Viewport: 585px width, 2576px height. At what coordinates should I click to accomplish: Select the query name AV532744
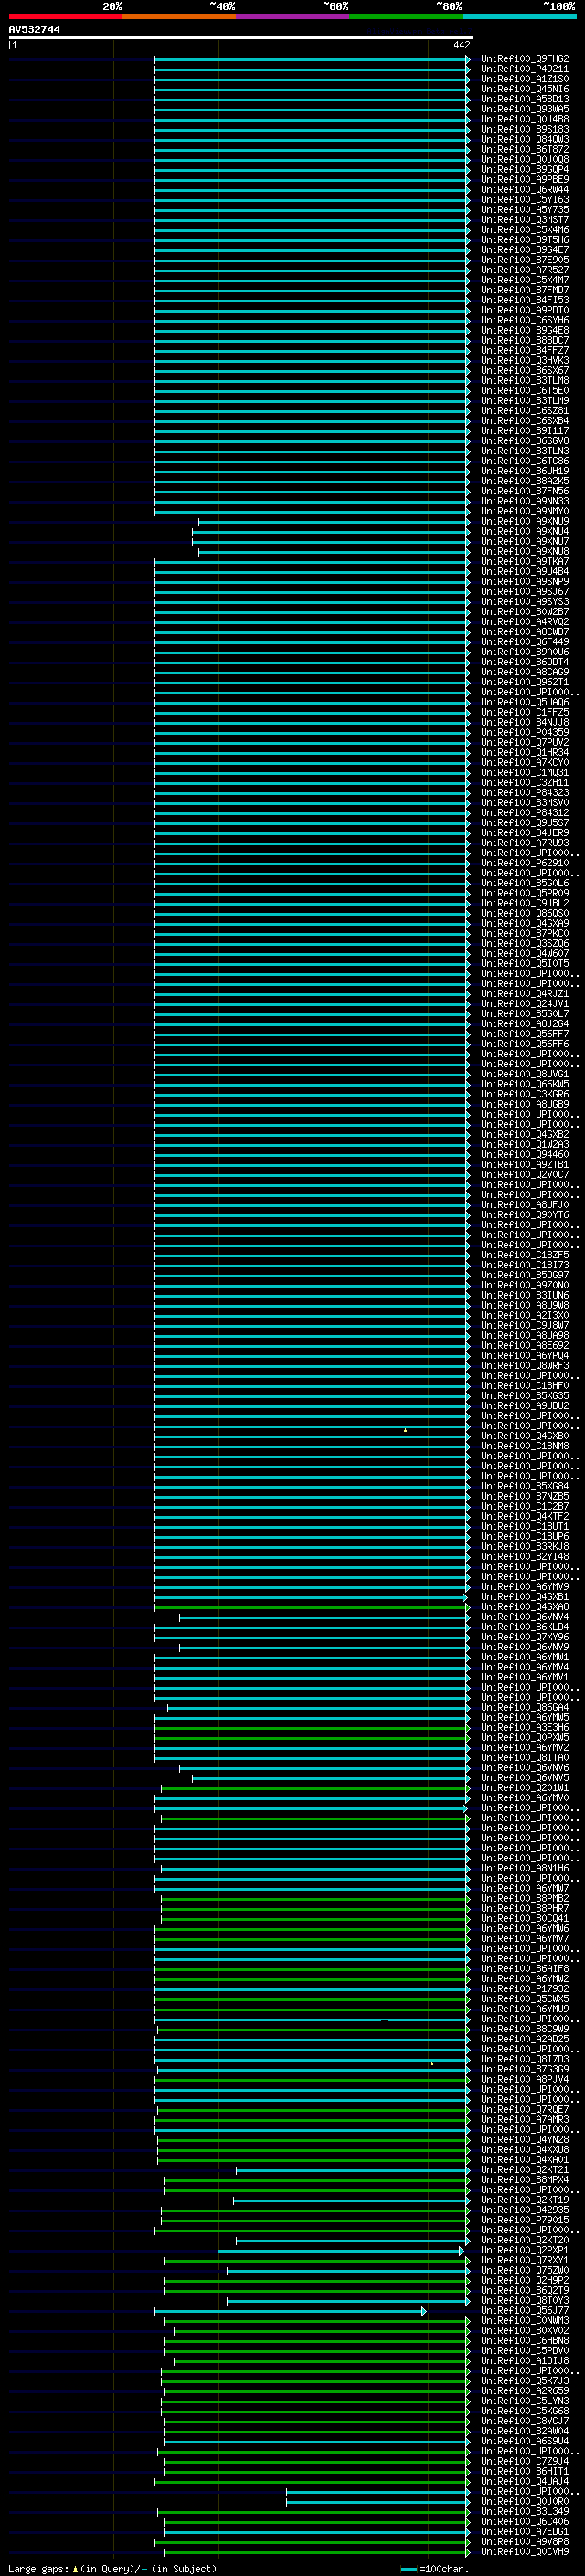pos(34,30)
